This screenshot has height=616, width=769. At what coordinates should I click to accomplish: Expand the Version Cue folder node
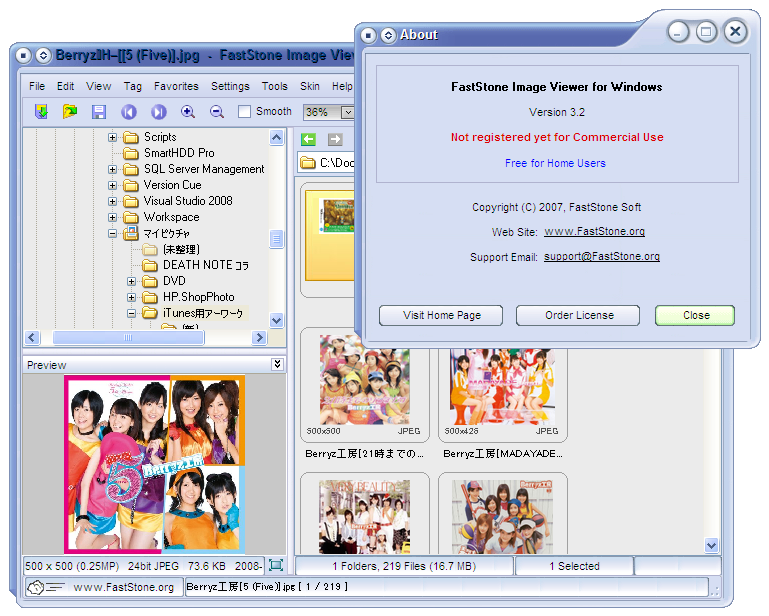tap(112, 185)
